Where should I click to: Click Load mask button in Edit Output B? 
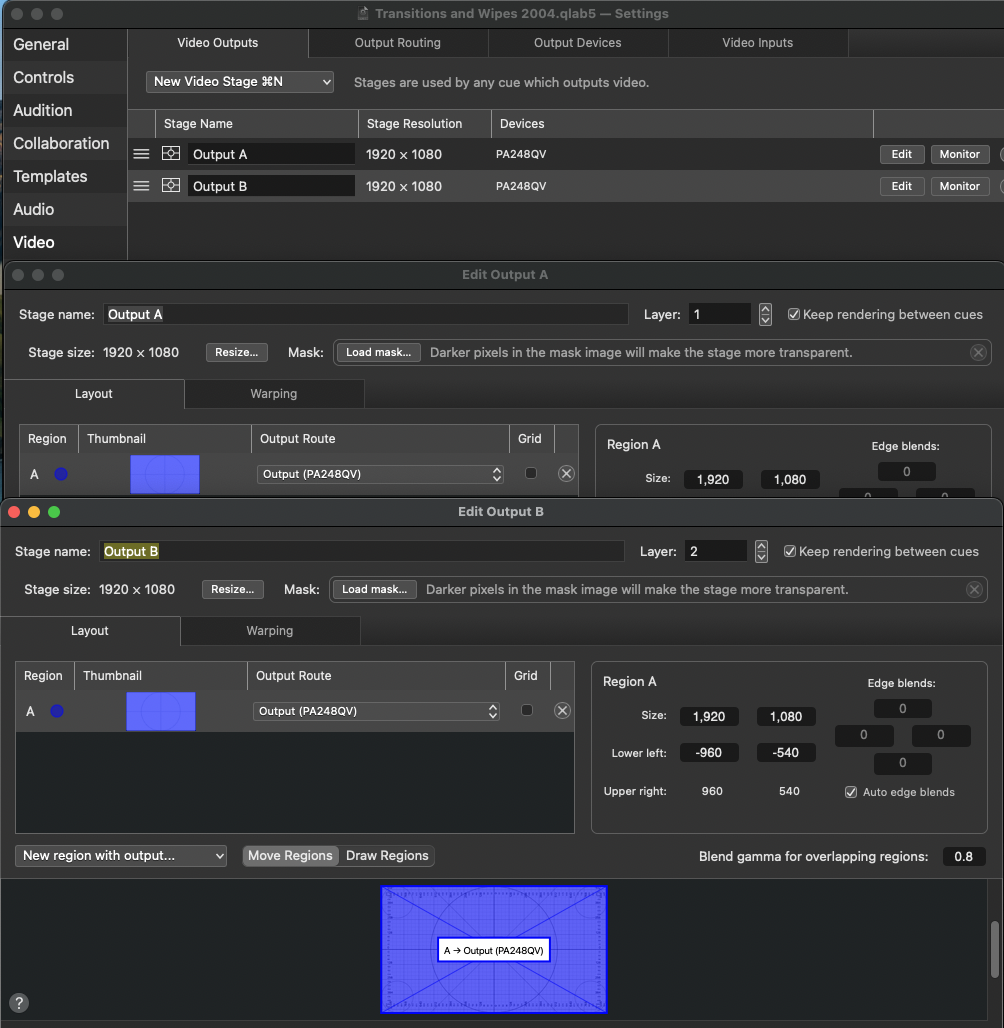[374, 590]
